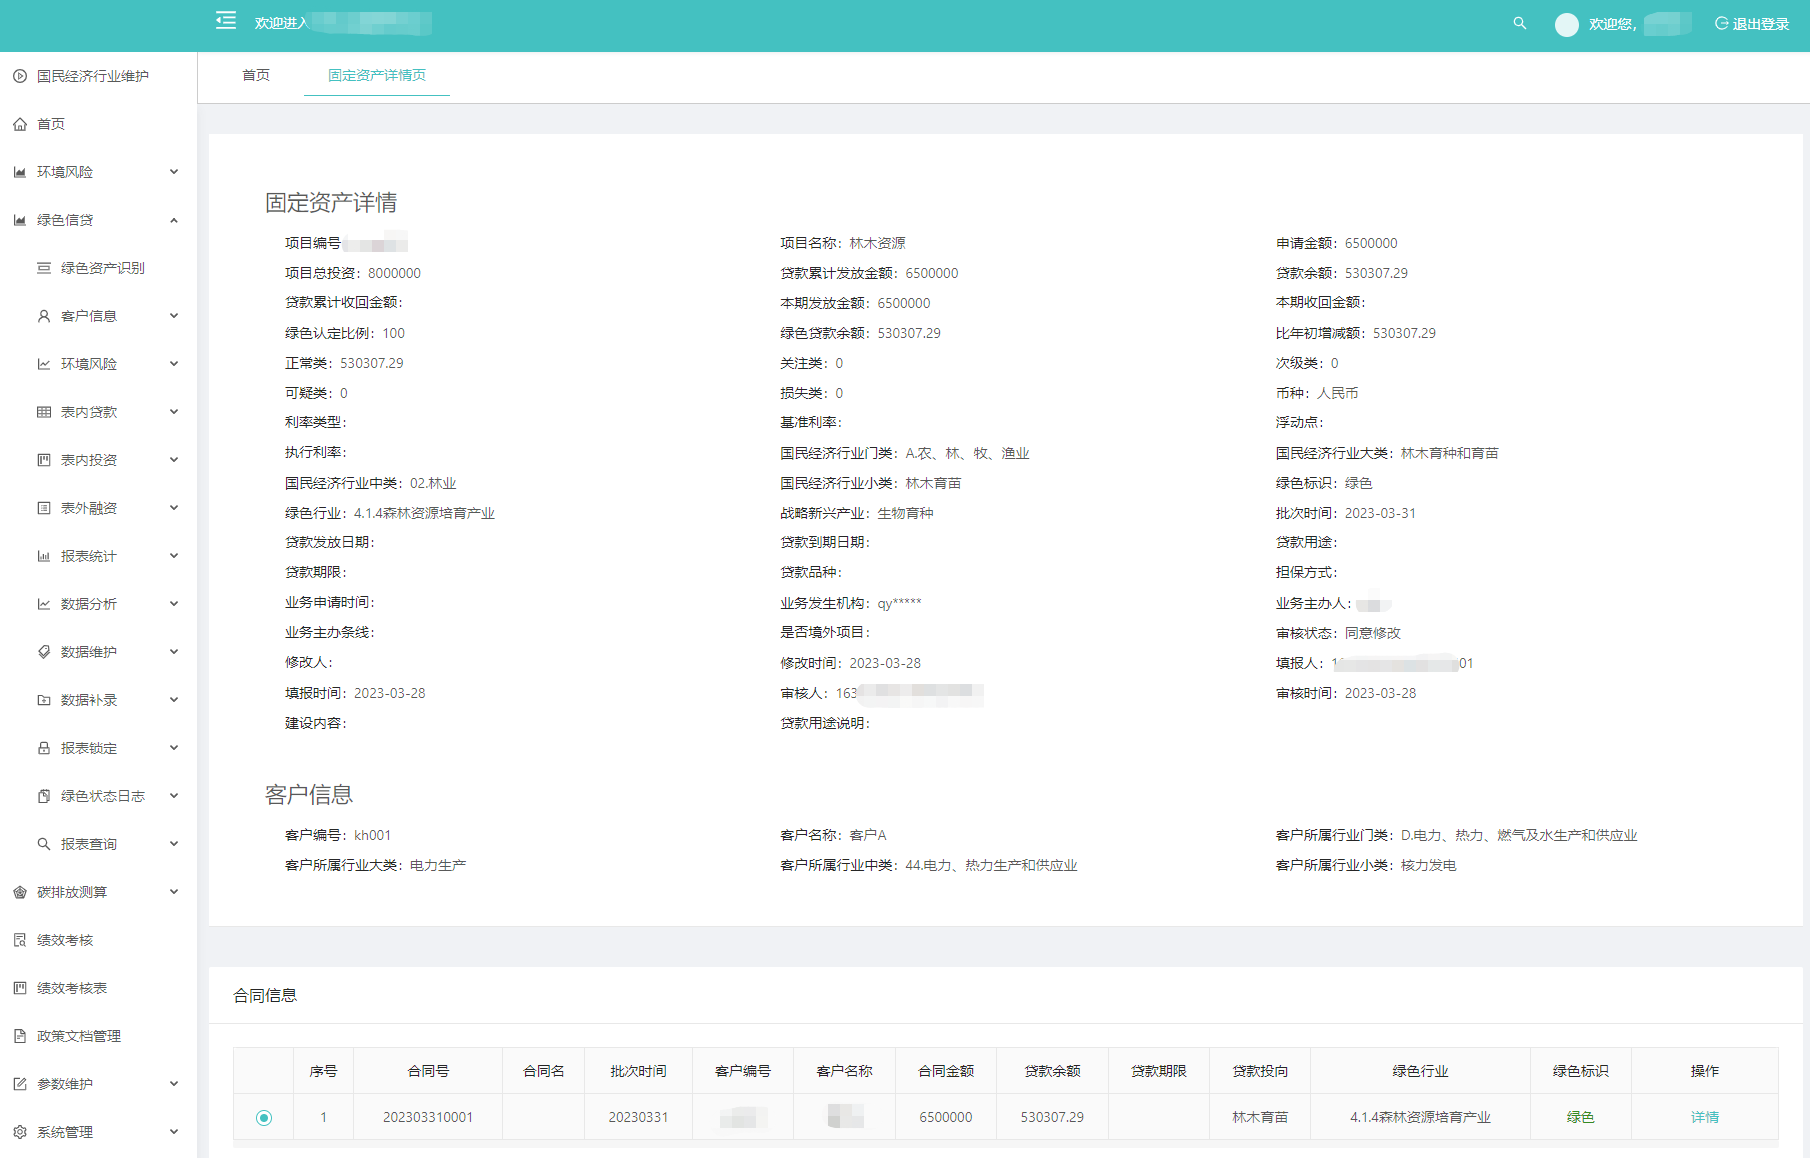
Task: Click the 表外融资 icon
Action: (x=44, y=508)
